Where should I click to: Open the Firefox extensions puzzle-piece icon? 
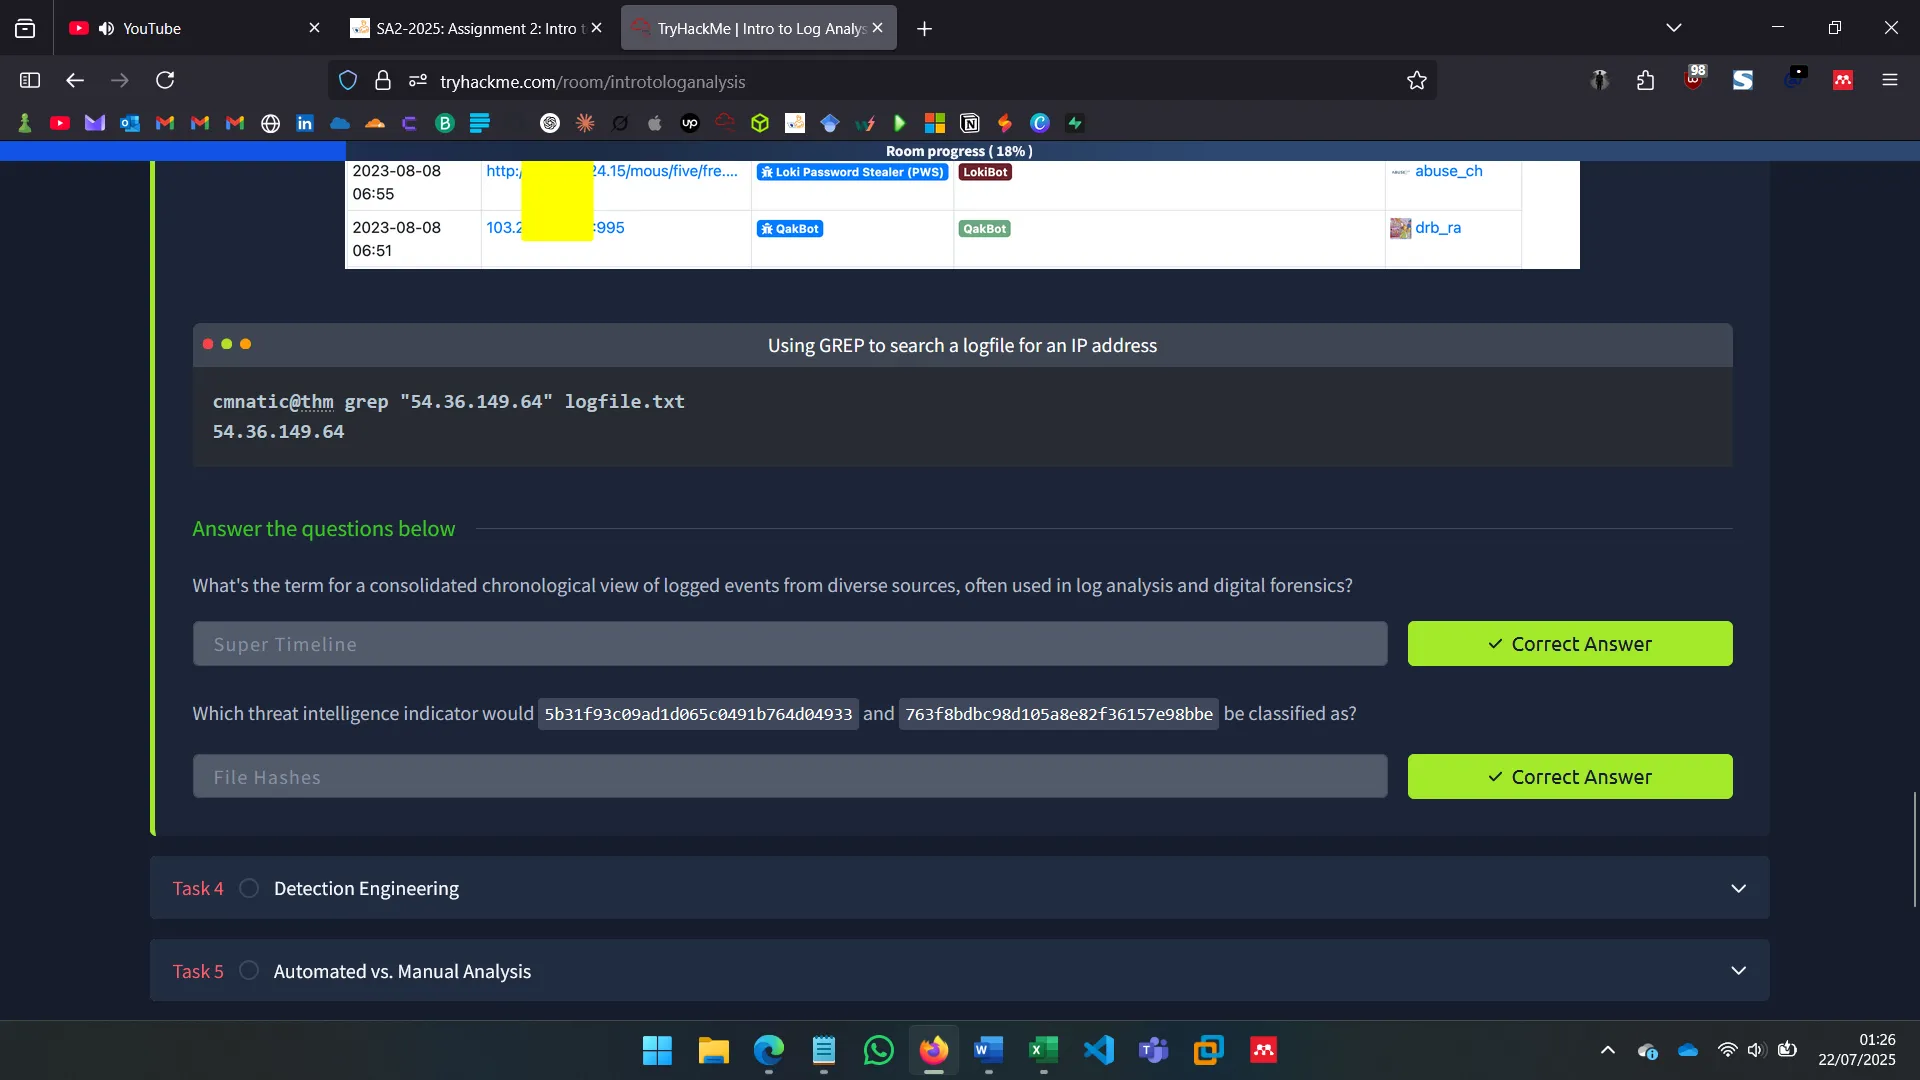(x=1645, y=80)
